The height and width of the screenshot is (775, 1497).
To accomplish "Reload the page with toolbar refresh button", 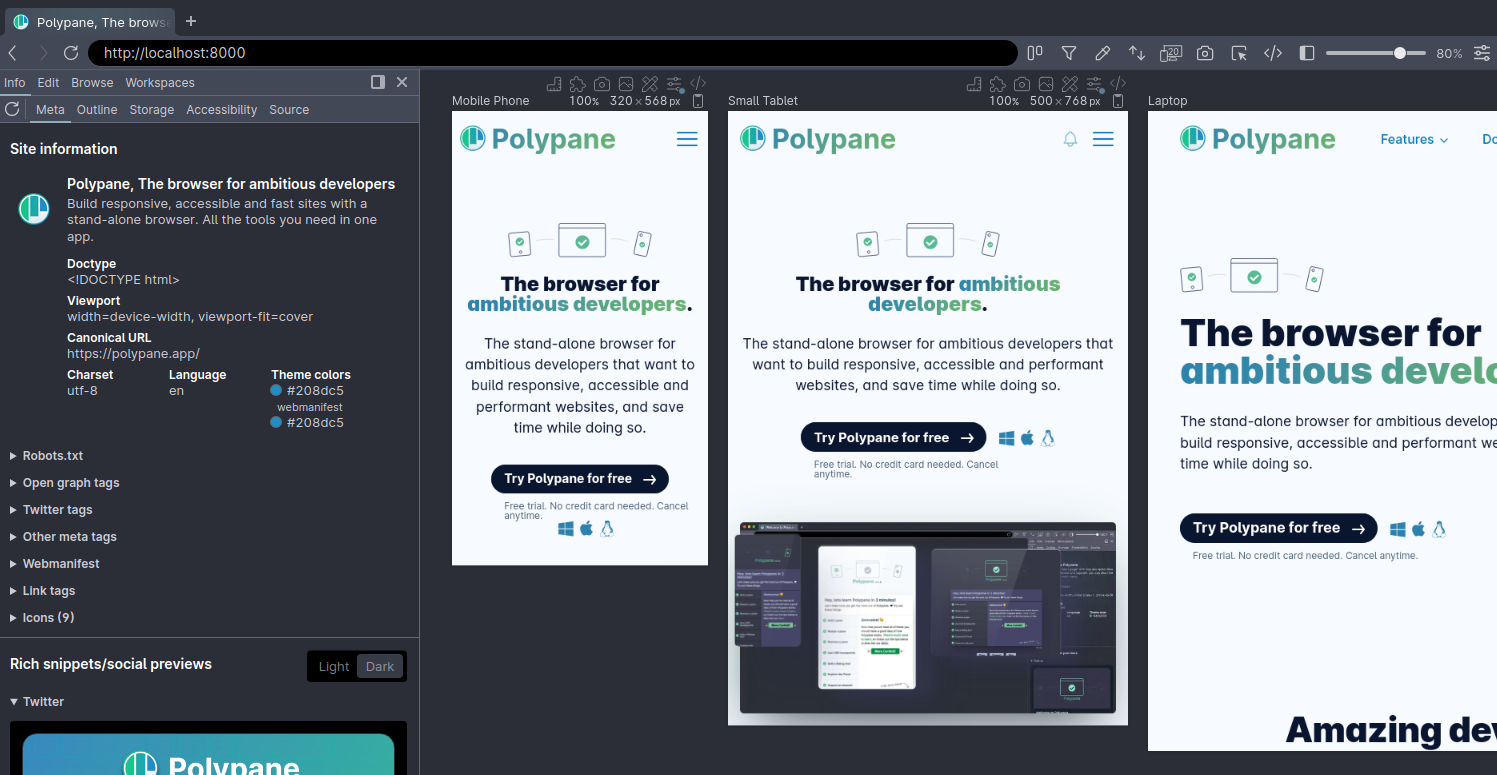I will point(71,53).
